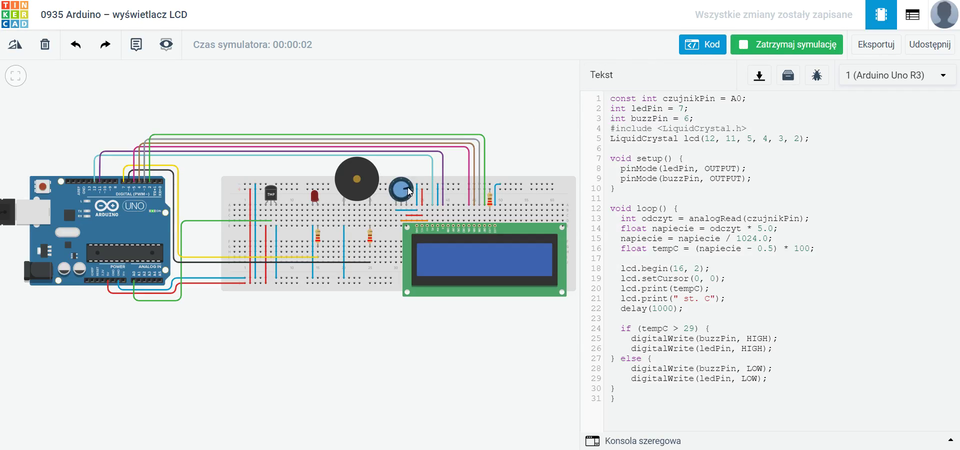The image size is (960, 450).
Task: Zoom to fit the circuit view
Action: point(15,76)
